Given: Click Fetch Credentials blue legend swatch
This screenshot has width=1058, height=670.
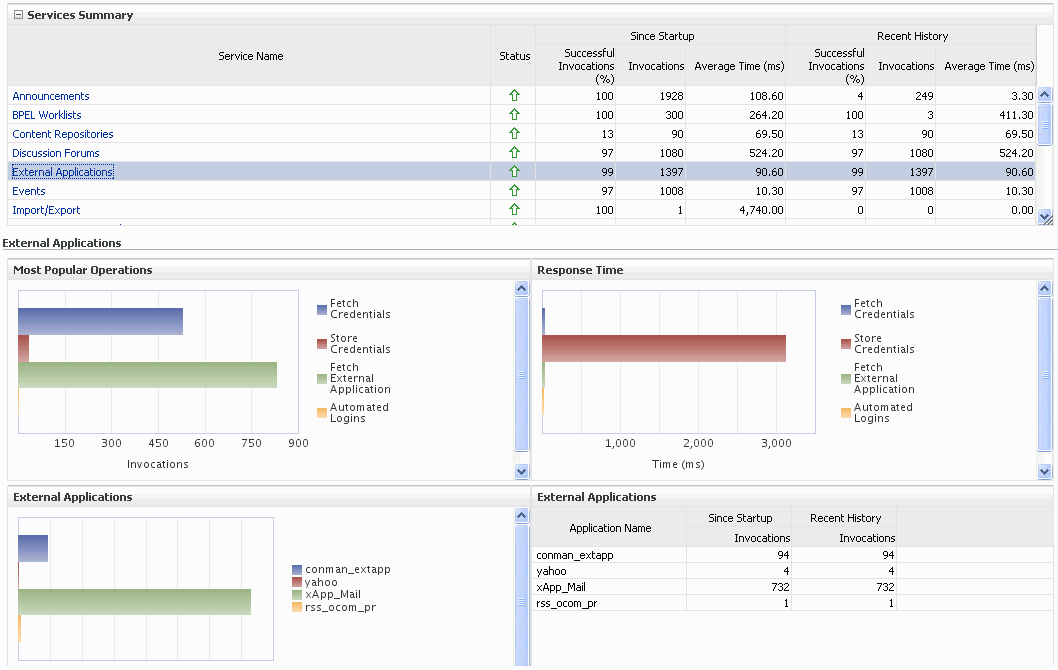Looking at the screenshot, I should tap(322, 310).
